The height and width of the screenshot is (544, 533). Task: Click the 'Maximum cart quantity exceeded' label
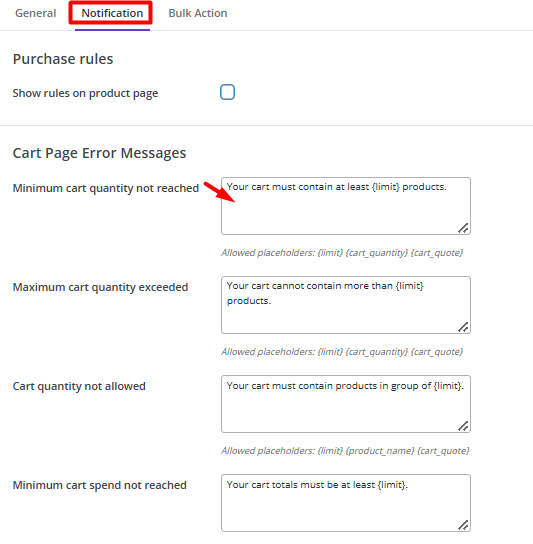100,287
